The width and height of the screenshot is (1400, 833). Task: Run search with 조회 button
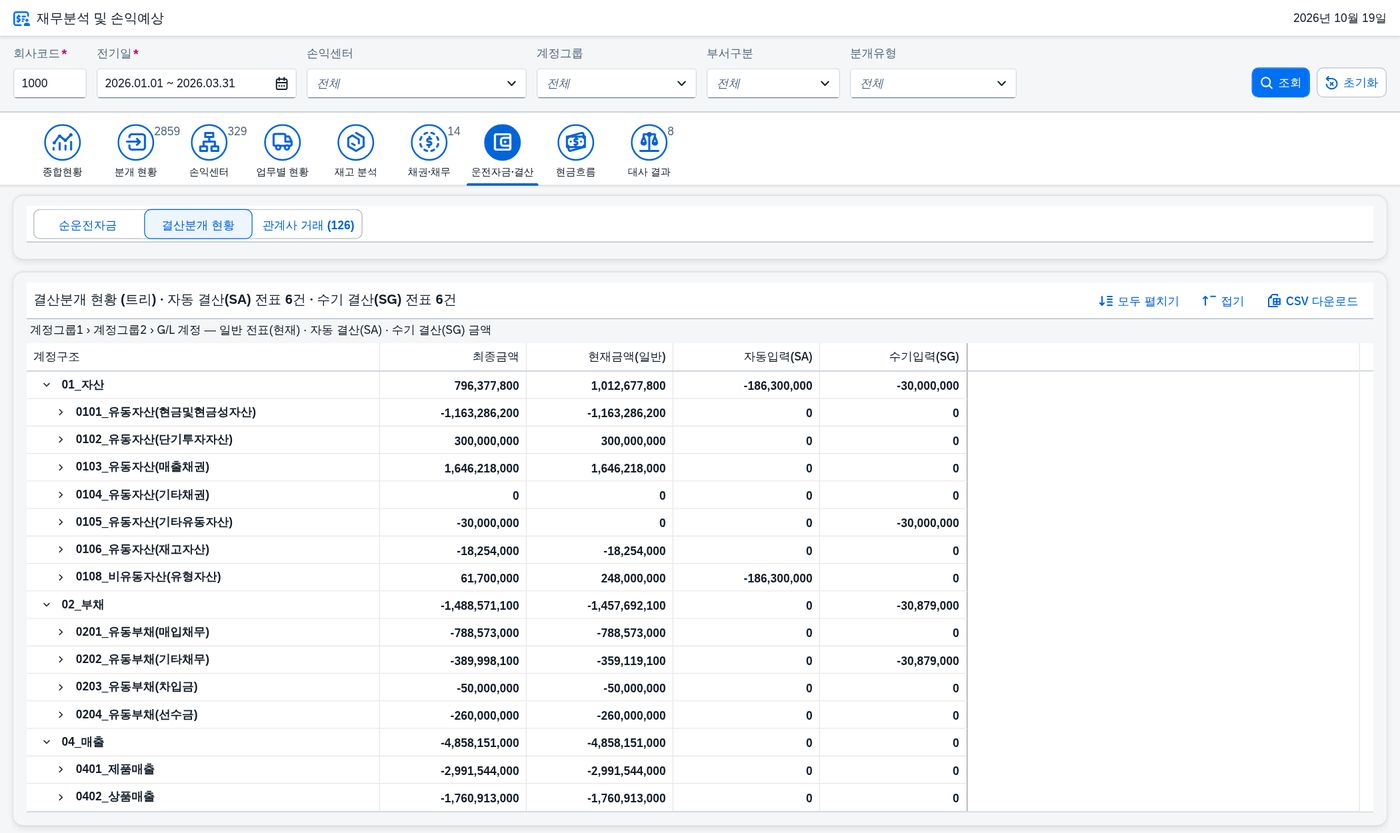tap(1280, 83)
